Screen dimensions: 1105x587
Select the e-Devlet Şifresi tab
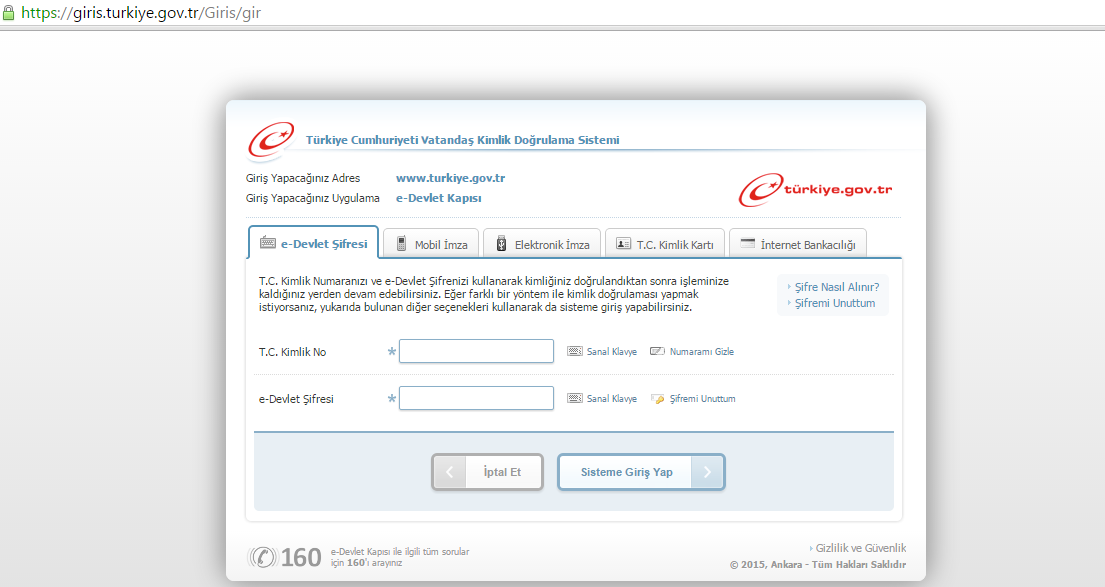(x=313, y=243)
